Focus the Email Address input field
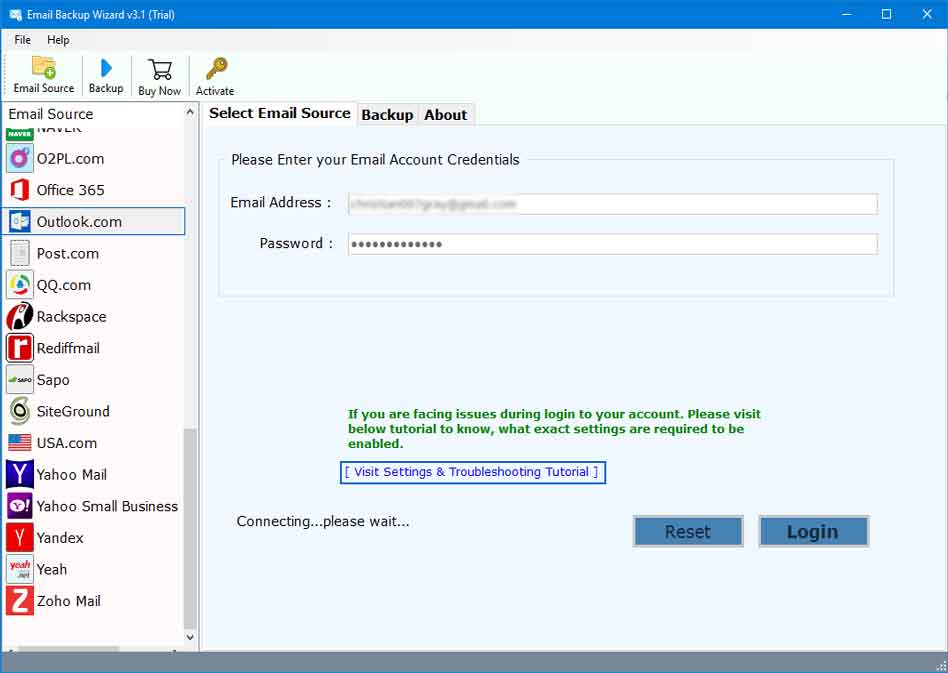The image size is (948, 673). click(612, 204)
